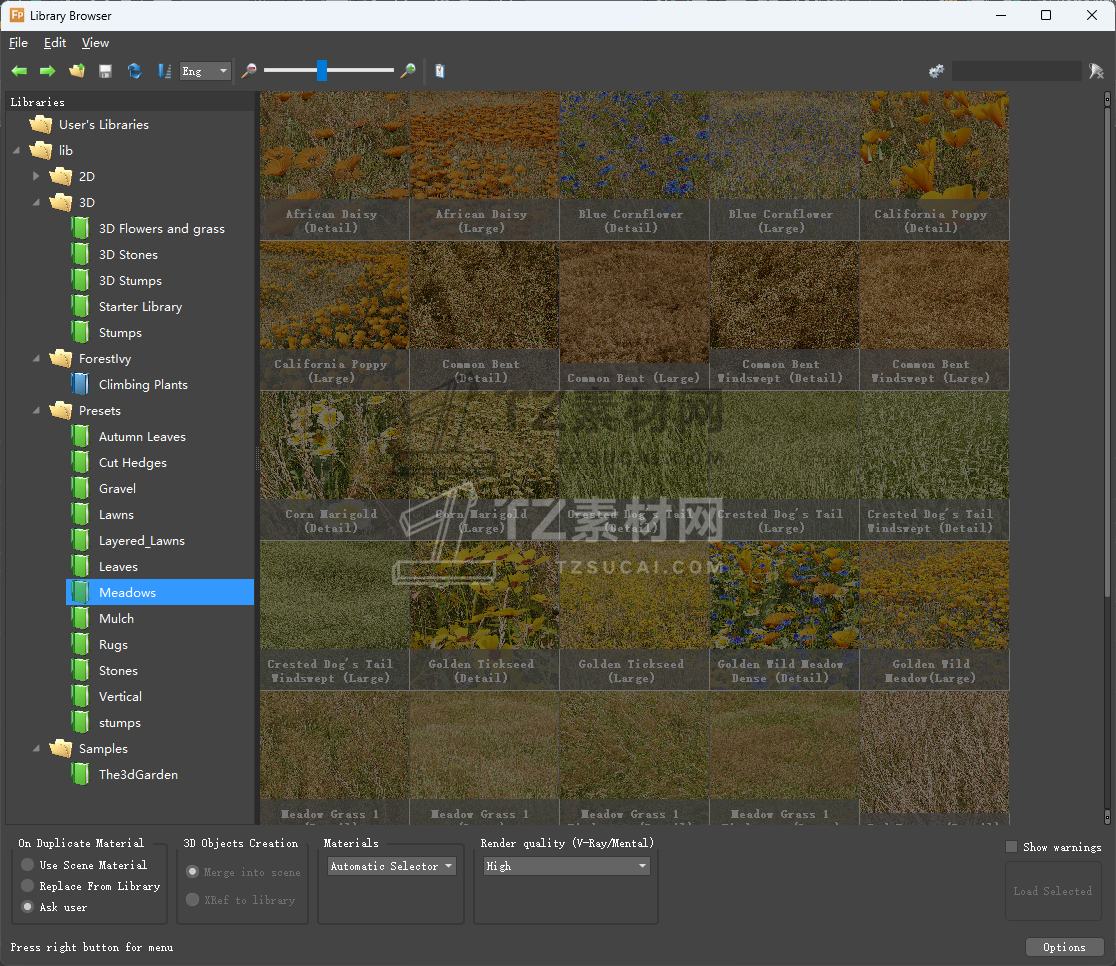The image size is (1116, 966).
Task: Click the sort order icon
Action: (x=164, y=71)
